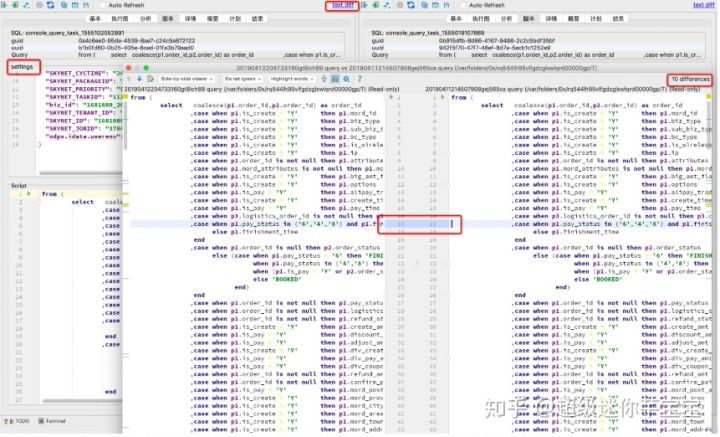Click the run arrow beside 'from (' in the Script panel
This screenshot has width=720, height=437.
point(28,194)
